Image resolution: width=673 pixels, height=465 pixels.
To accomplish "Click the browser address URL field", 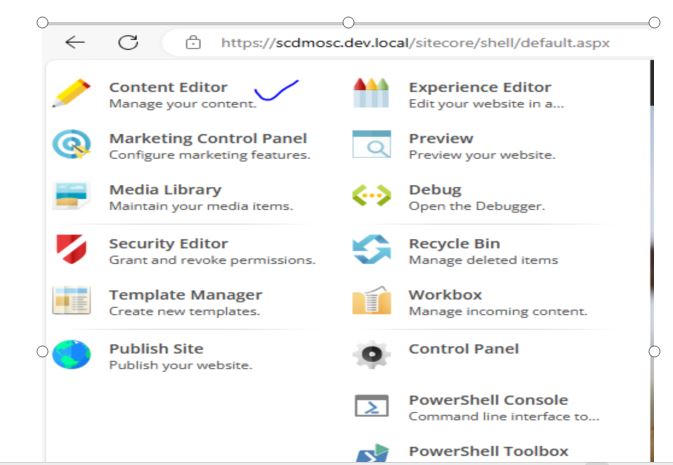I will click(x=415, y=43).
